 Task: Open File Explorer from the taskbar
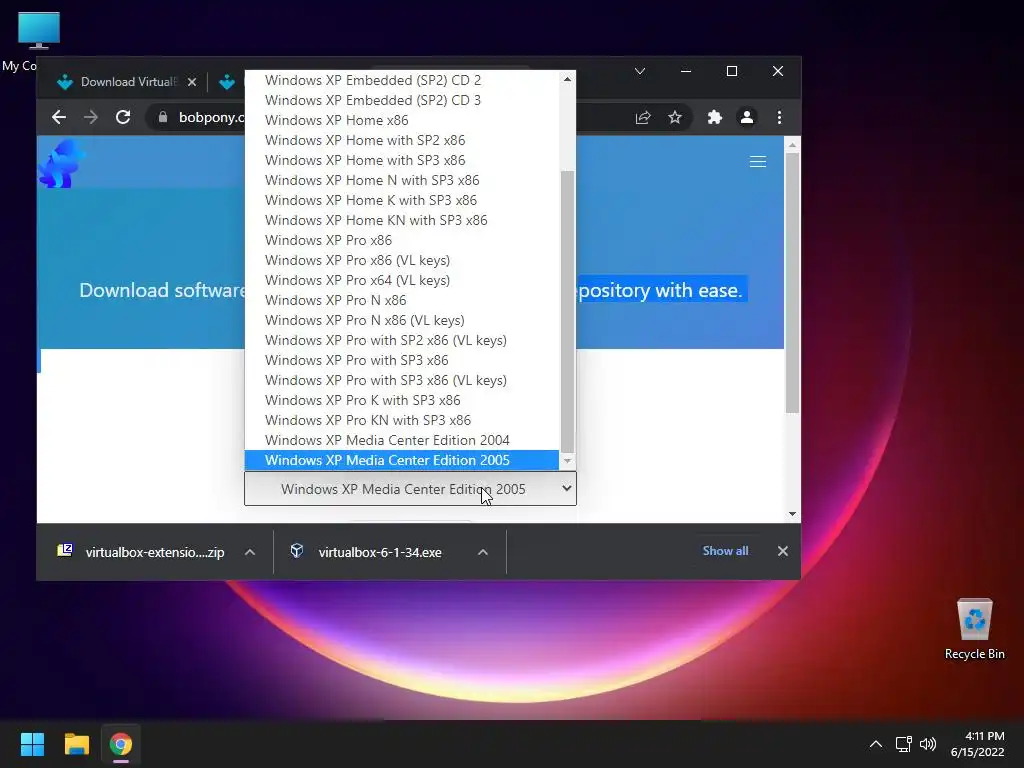point(76,744)
